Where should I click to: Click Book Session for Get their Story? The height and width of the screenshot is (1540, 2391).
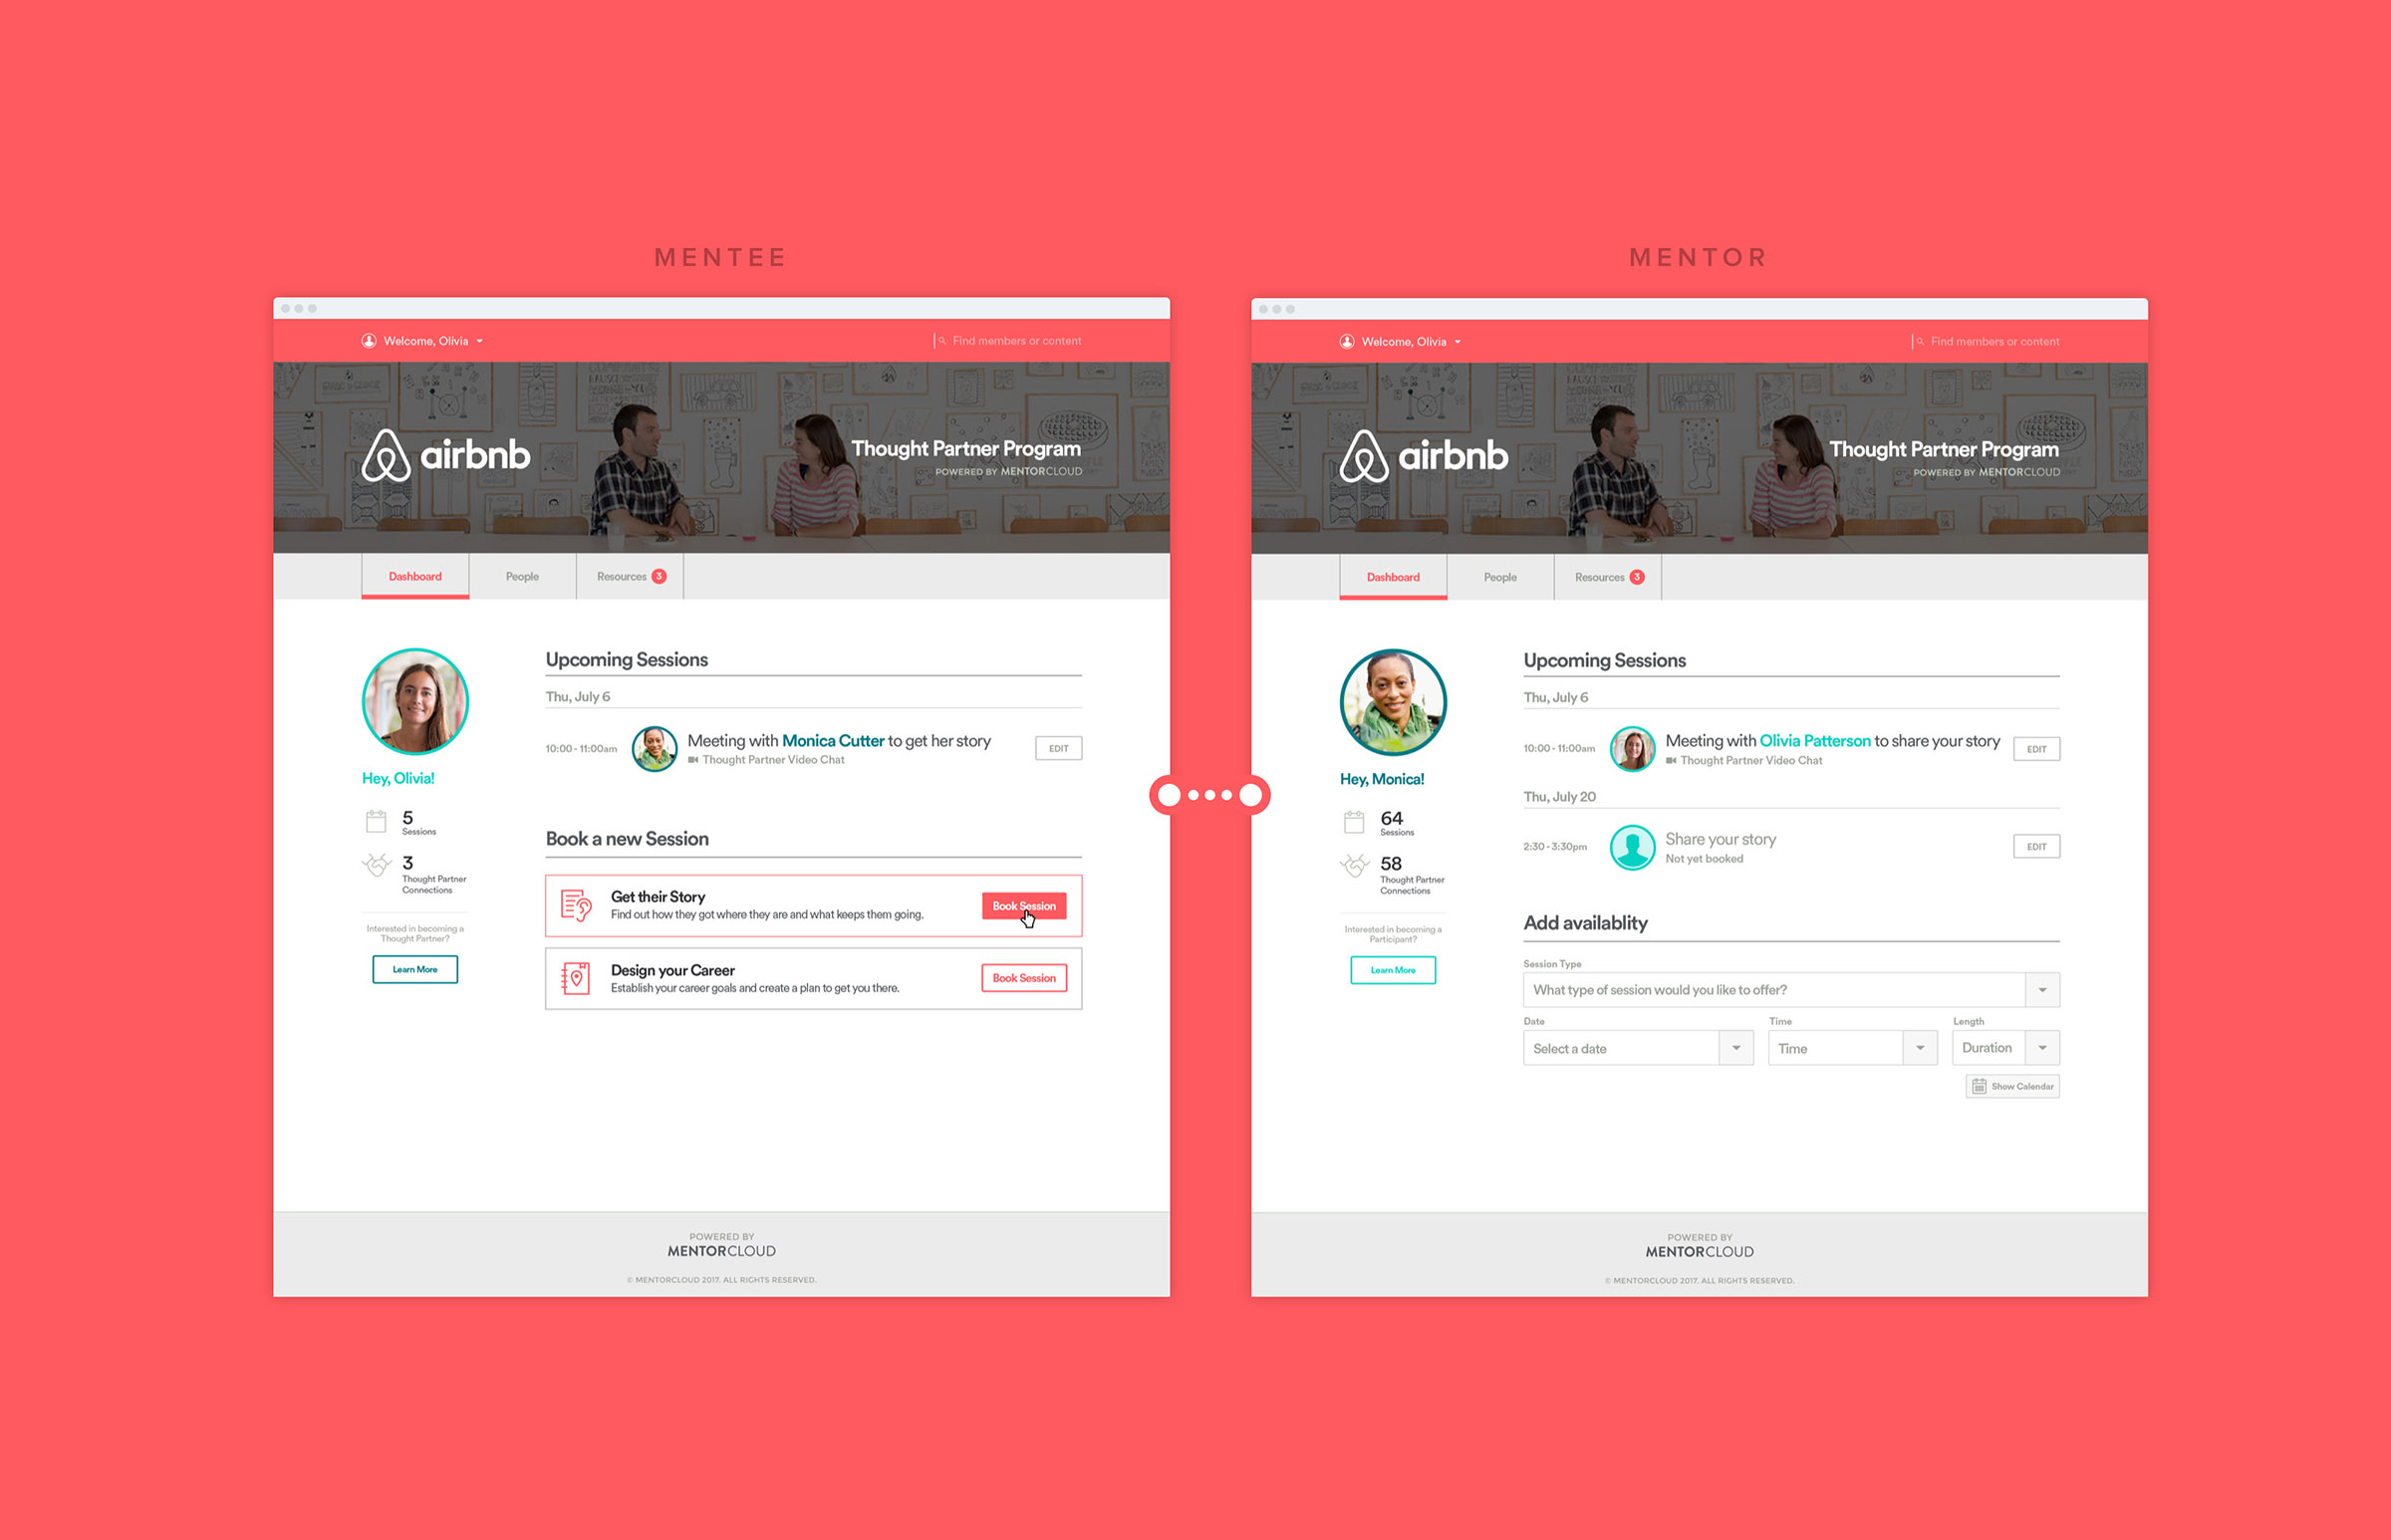(1026, 905)
